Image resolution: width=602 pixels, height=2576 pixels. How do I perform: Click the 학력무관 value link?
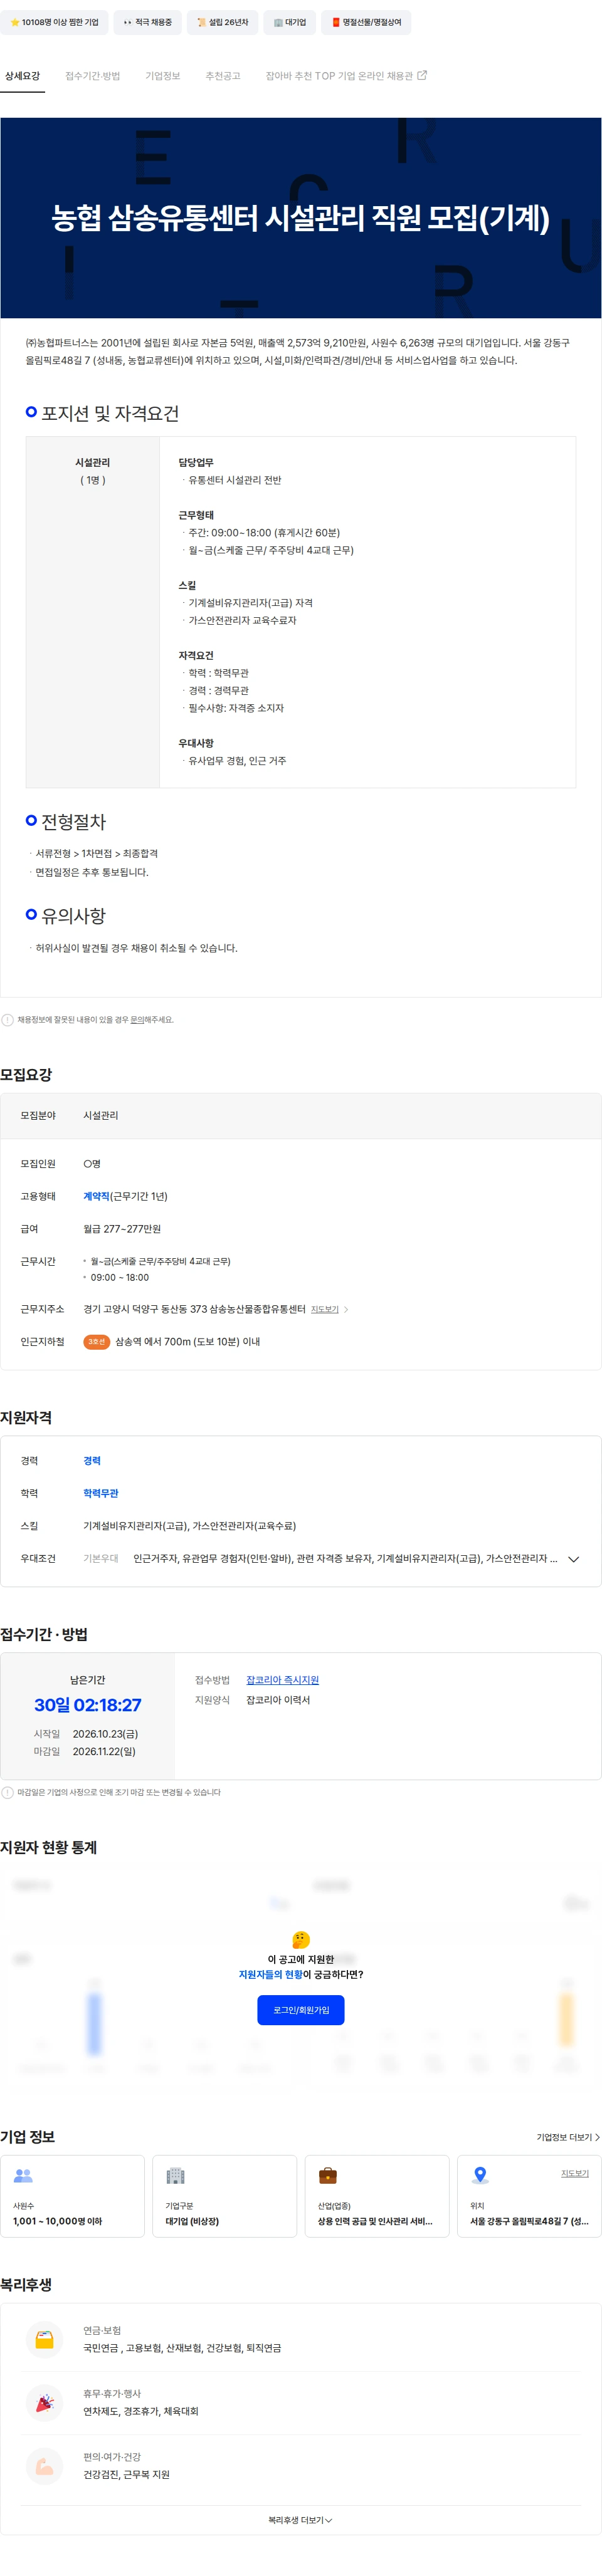pyautogui.click(x=100, y=1493)
